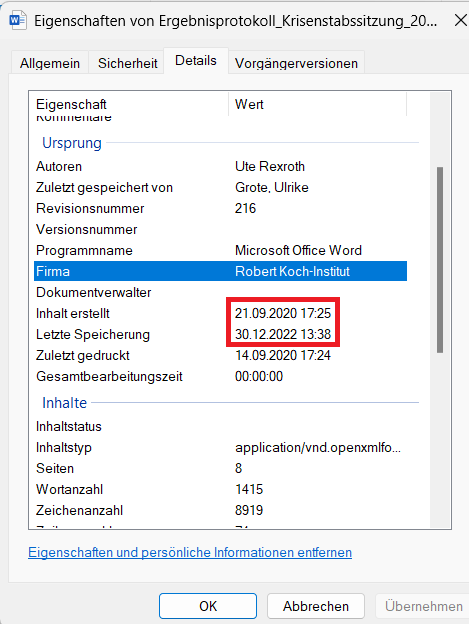Click the value Grote, Ulrike
The image size is (469, 624).
coord(272,187)
